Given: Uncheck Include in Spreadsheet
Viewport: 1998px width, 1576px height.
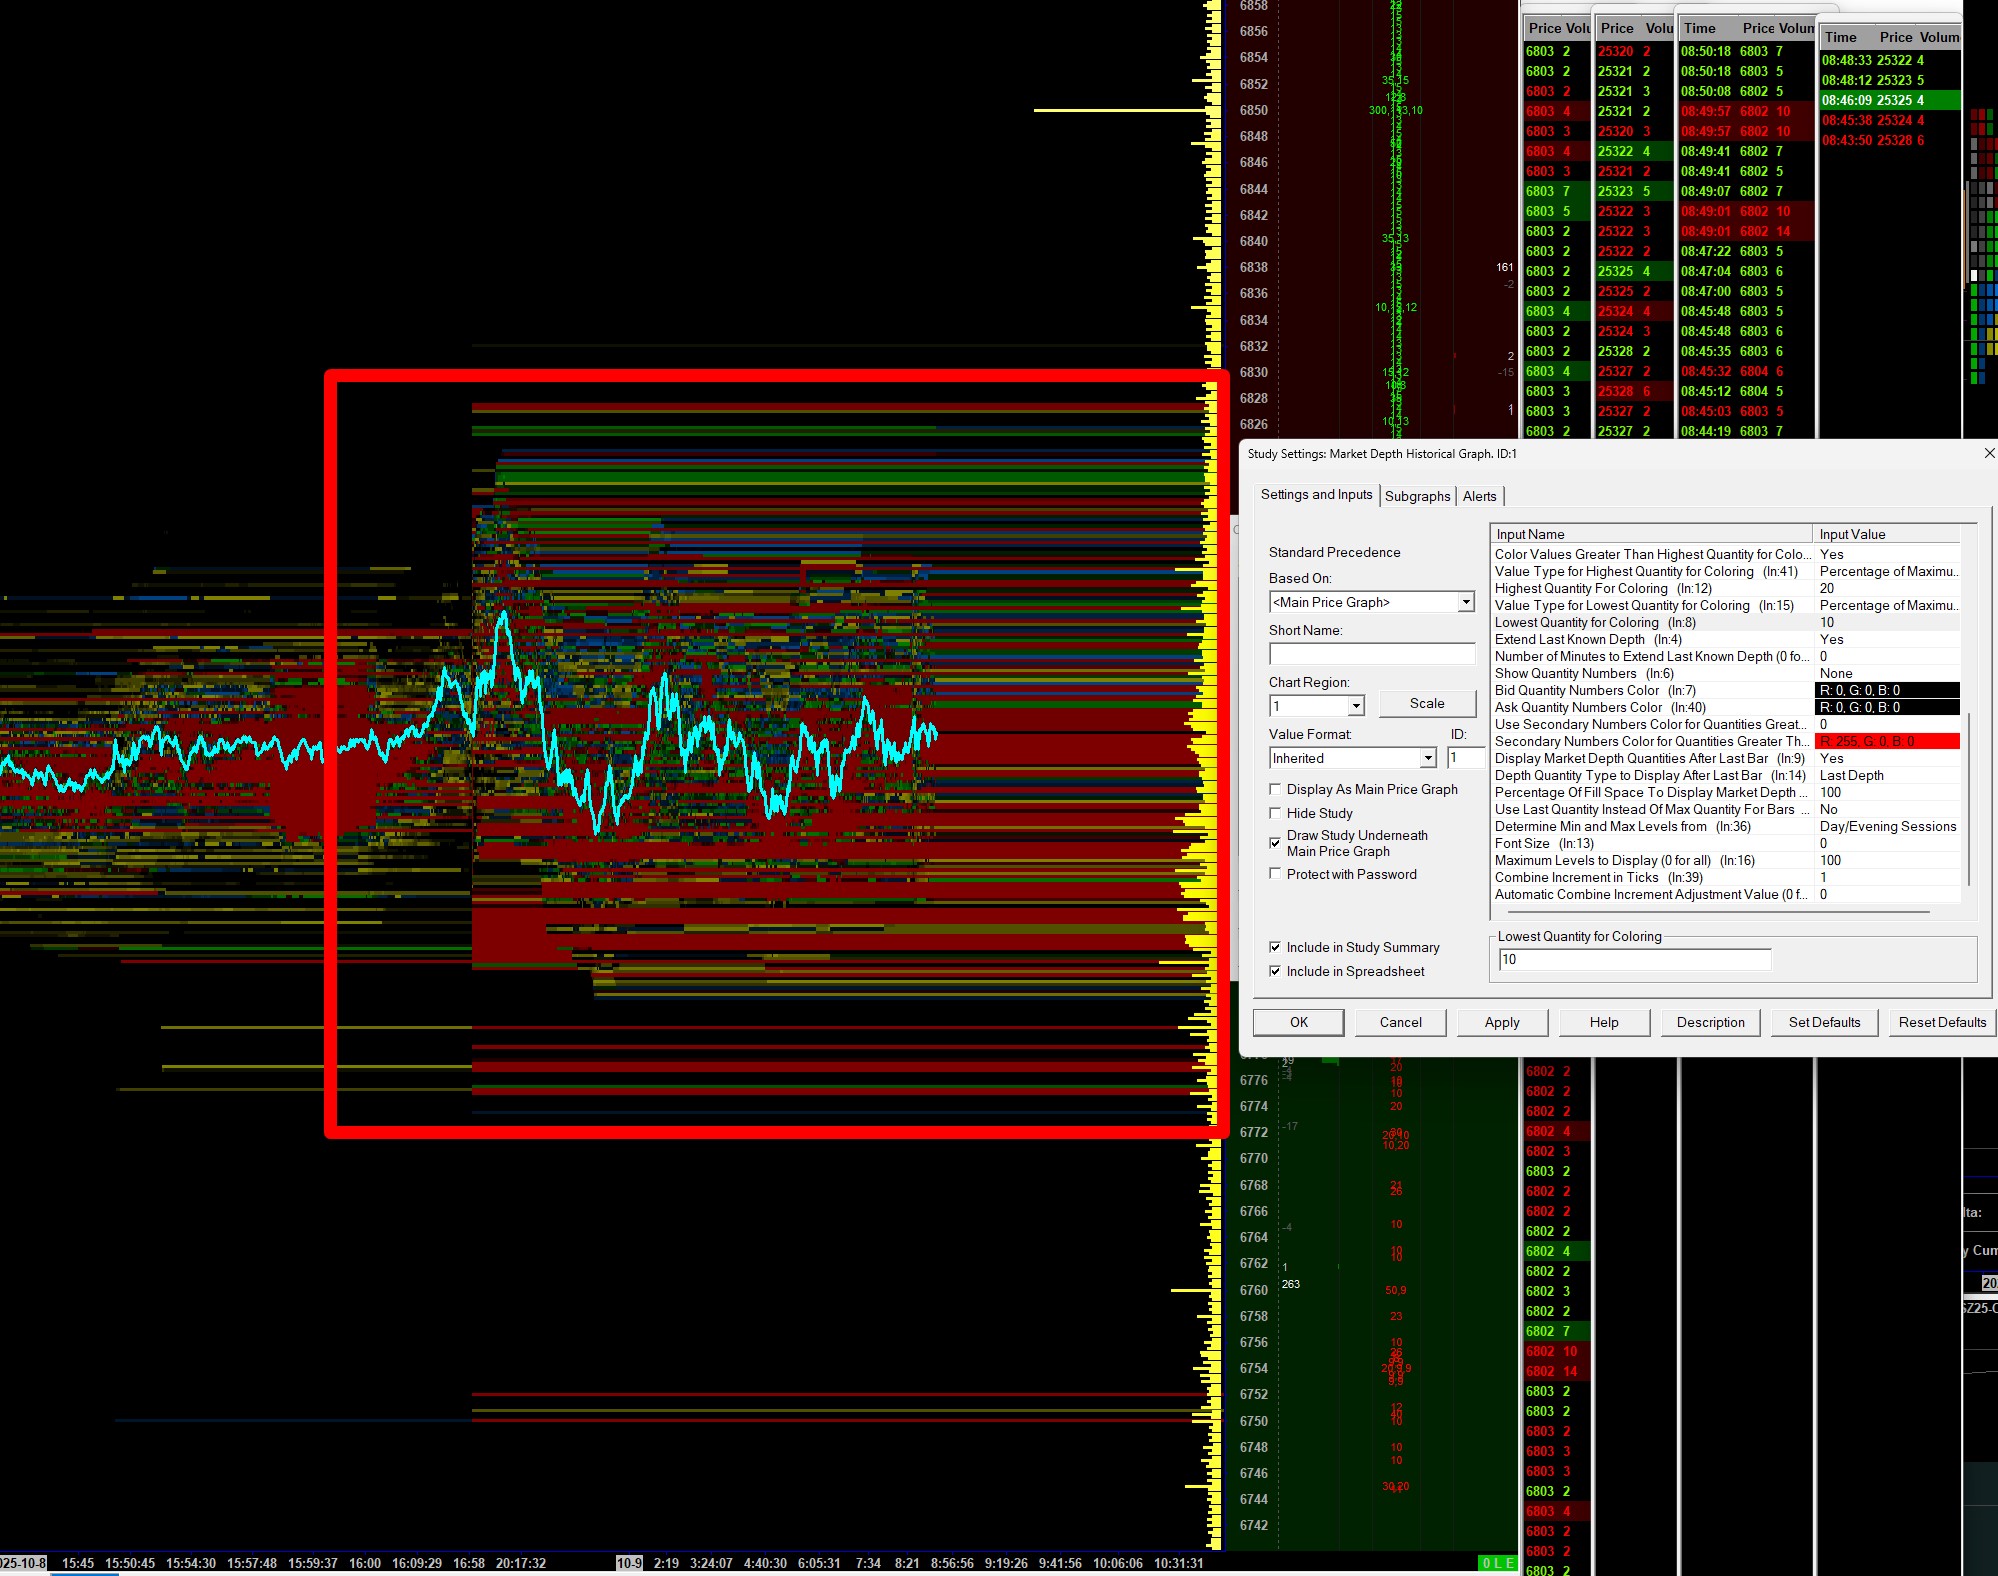Looking at the screenshot, I should point(1275,971).
